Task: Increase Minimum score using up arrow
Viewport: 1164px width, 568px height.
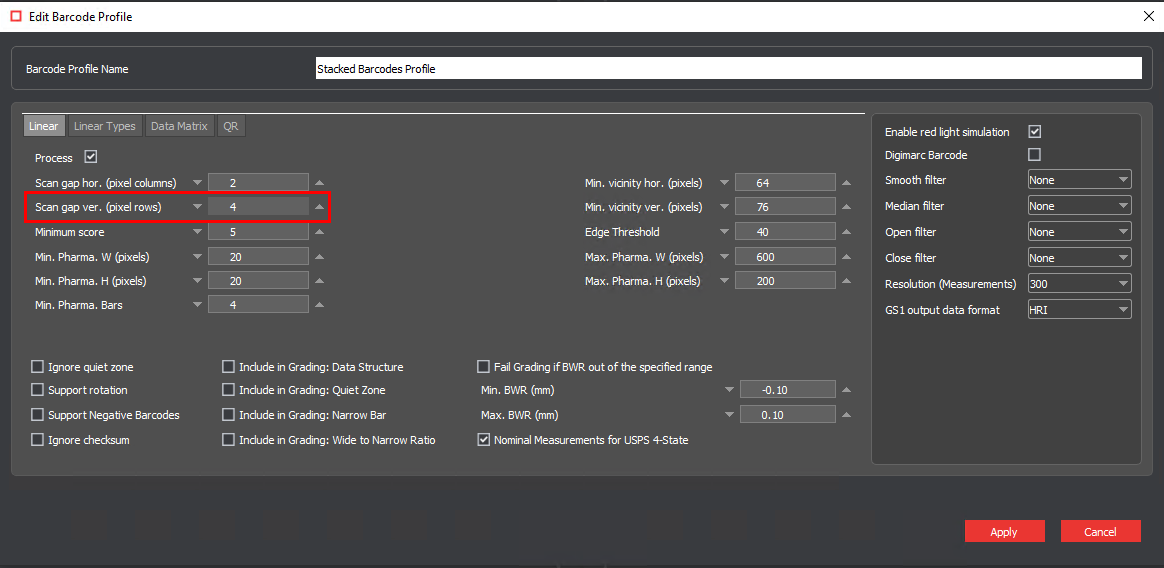Action: [319, 232]
